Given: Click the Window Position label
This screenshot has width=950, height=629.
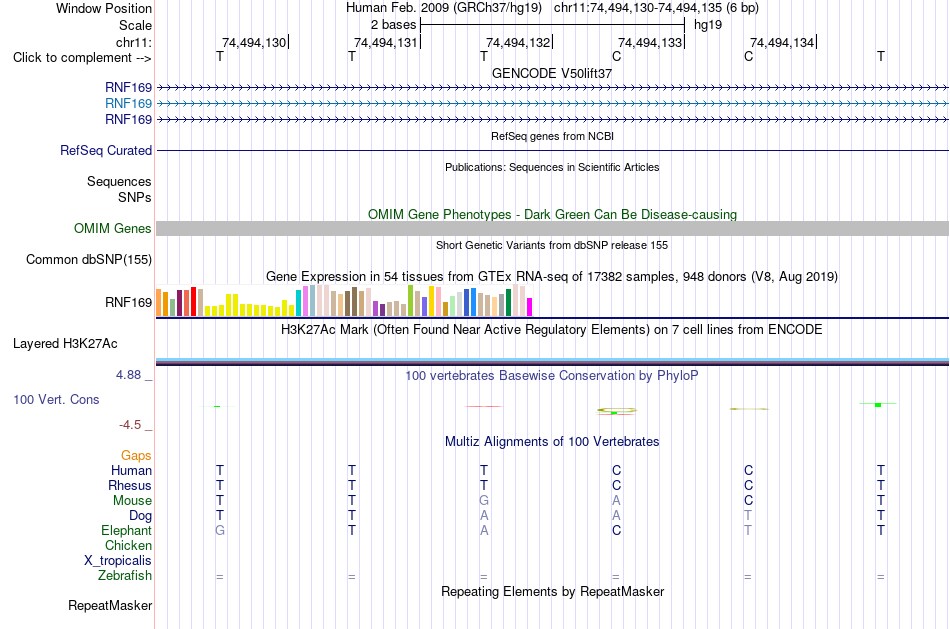Looking at the screenshot, I should click(x=104, y=8).
